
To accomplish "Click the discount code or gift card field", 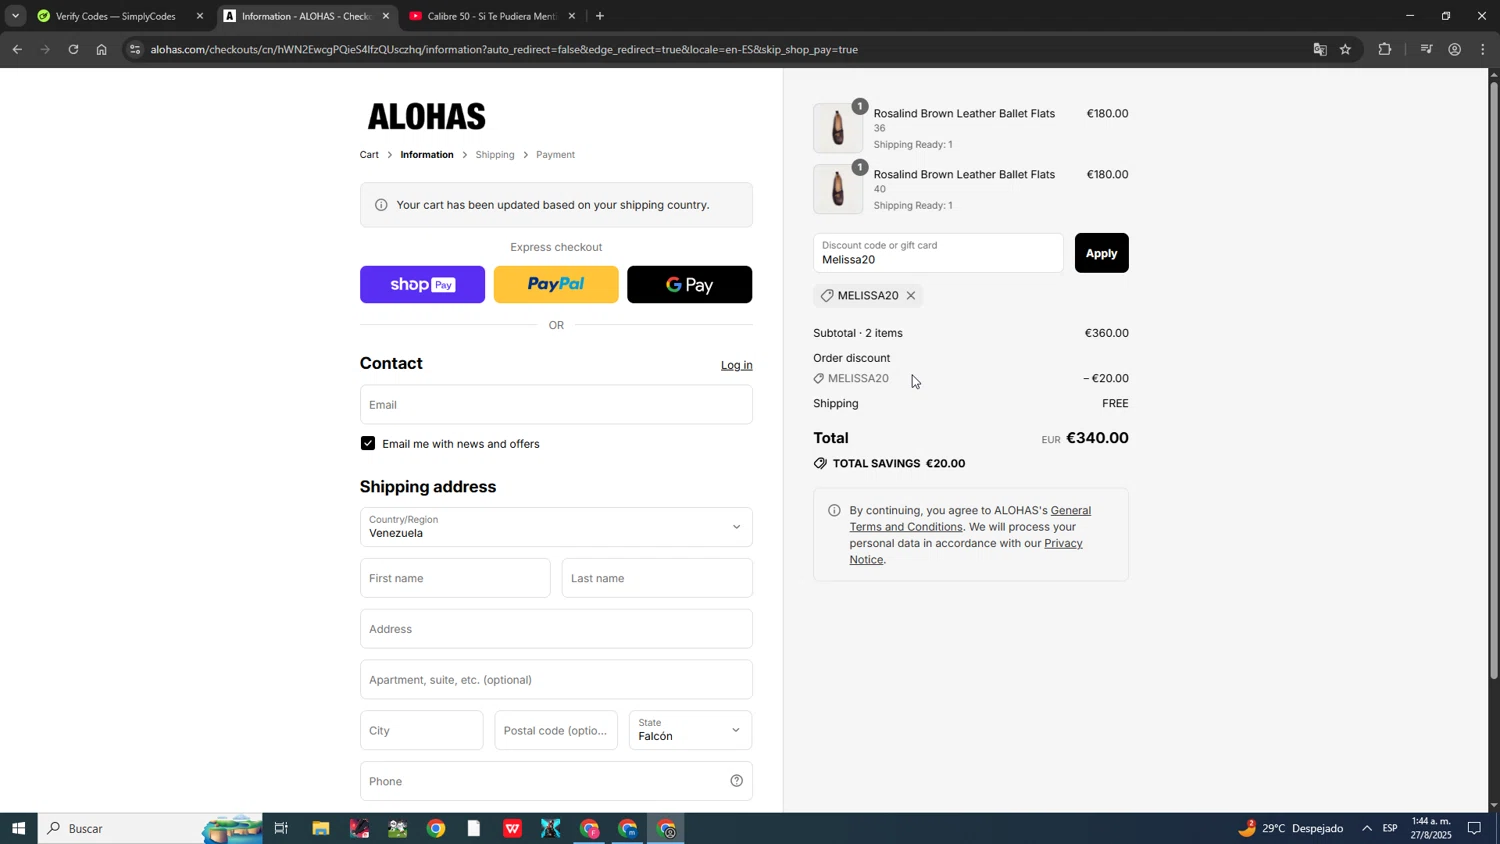I will tap(938, 253).
